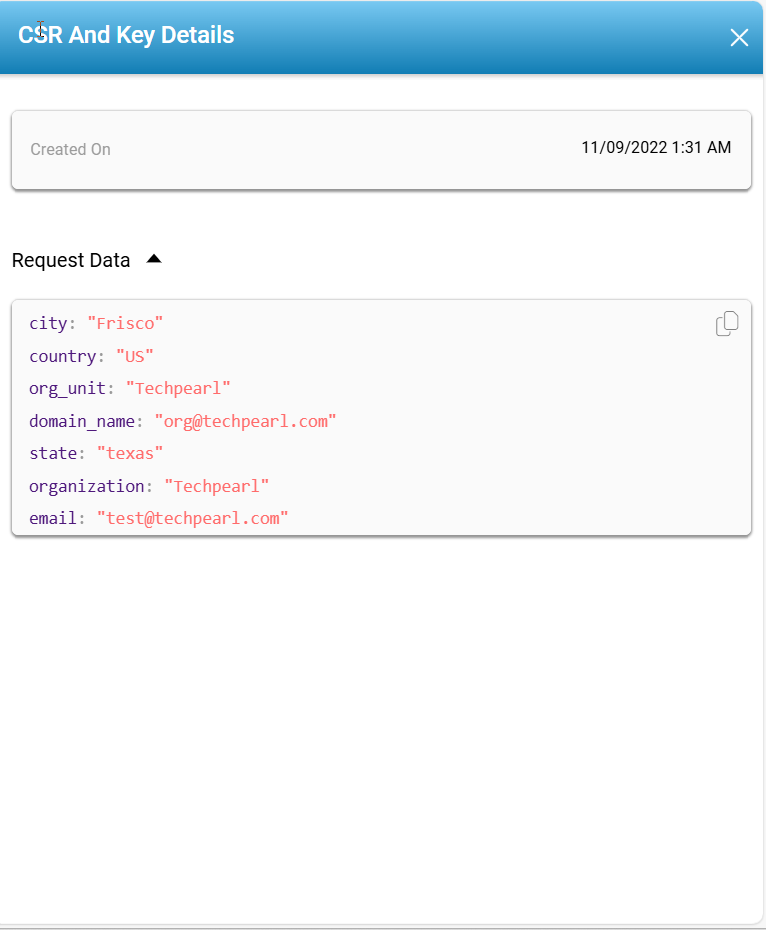Select the "test@techpearl.com" email value

point(192,518)
